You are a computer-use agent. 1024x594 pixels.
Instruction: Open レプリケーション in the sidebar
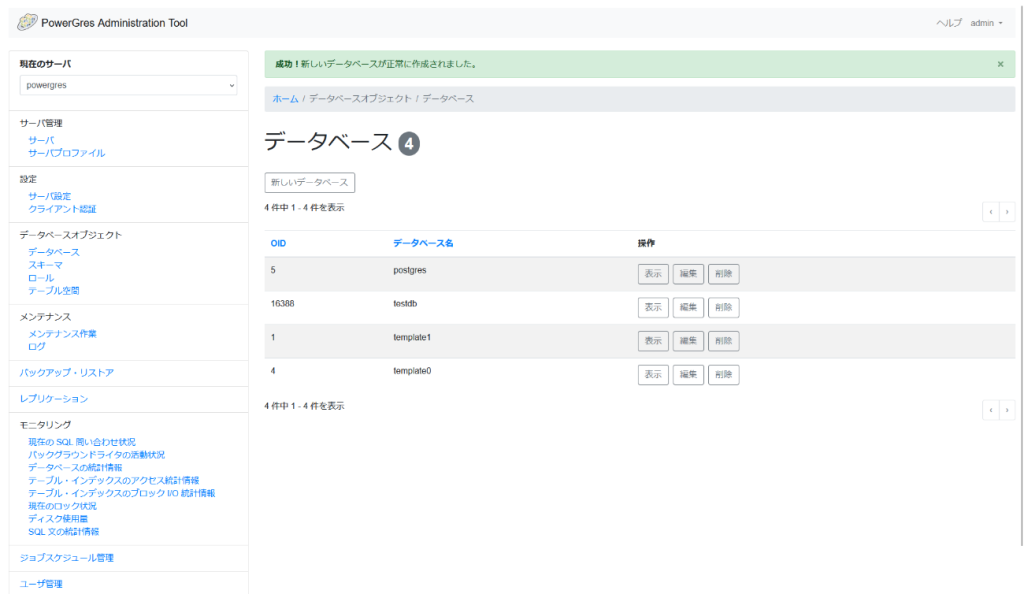click(x=54, y=399)
